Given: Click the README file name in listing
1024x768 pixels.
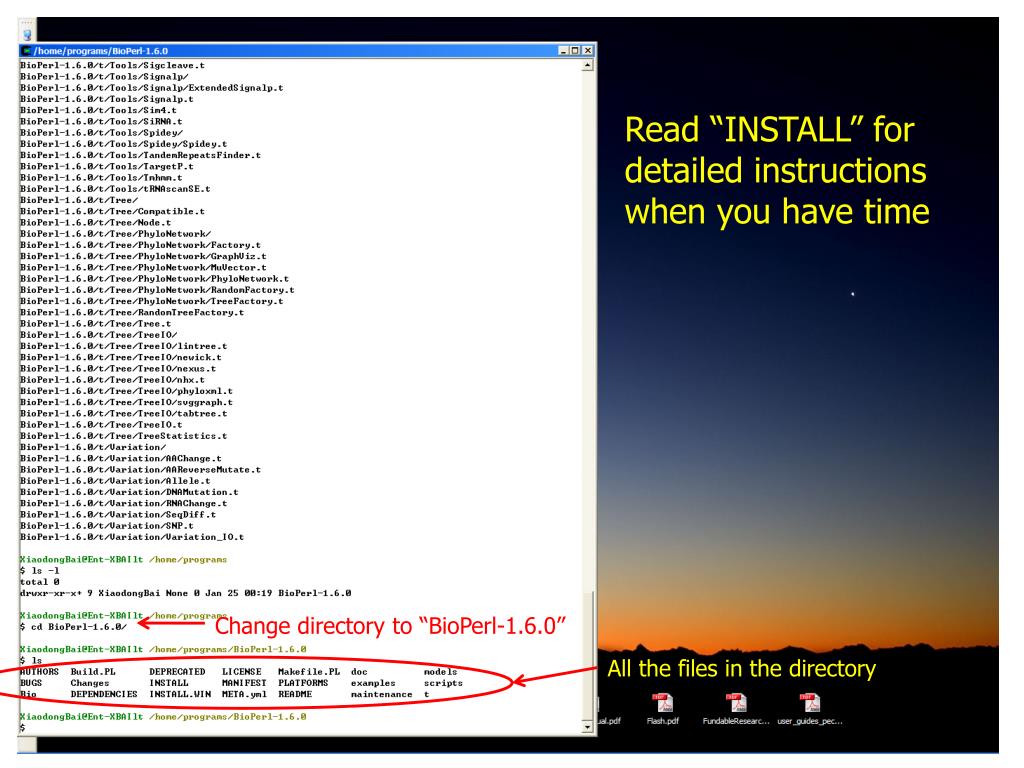Looking at the screenshot, I should pyautogui.click(x=295, y=694).
